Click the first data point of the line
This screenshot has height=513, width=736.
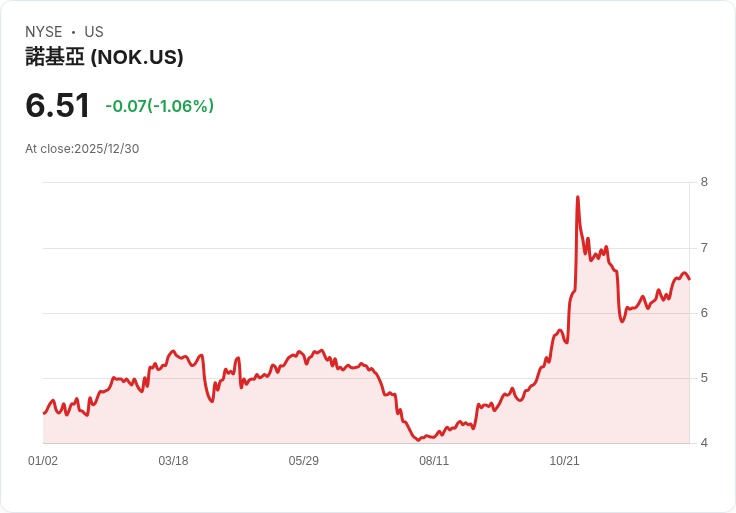[x=44, y=413]
